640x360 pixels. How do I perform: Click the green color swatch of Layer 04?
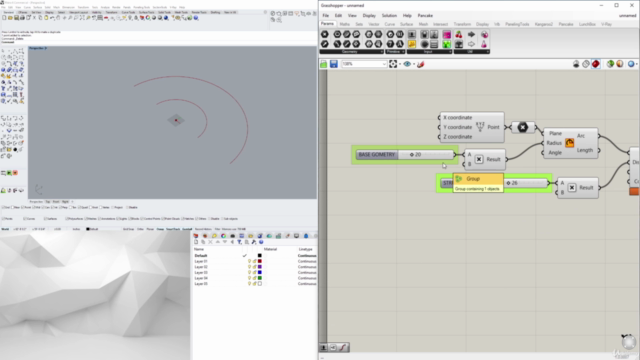click(x=260, y=278)
